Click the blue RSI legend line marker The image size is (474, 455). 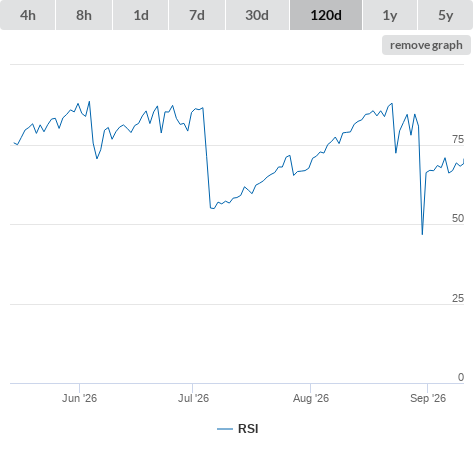[x=225, y=429]
